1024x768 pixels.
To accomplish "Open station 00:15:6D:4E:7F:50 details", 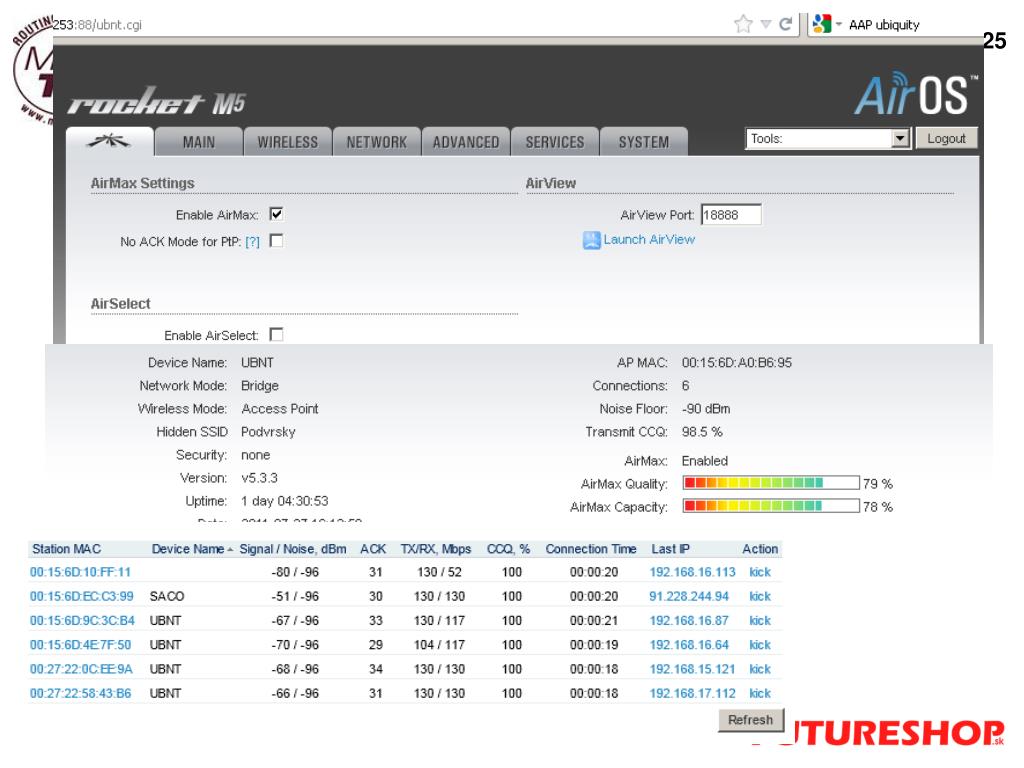I will (x=80, y=645).
